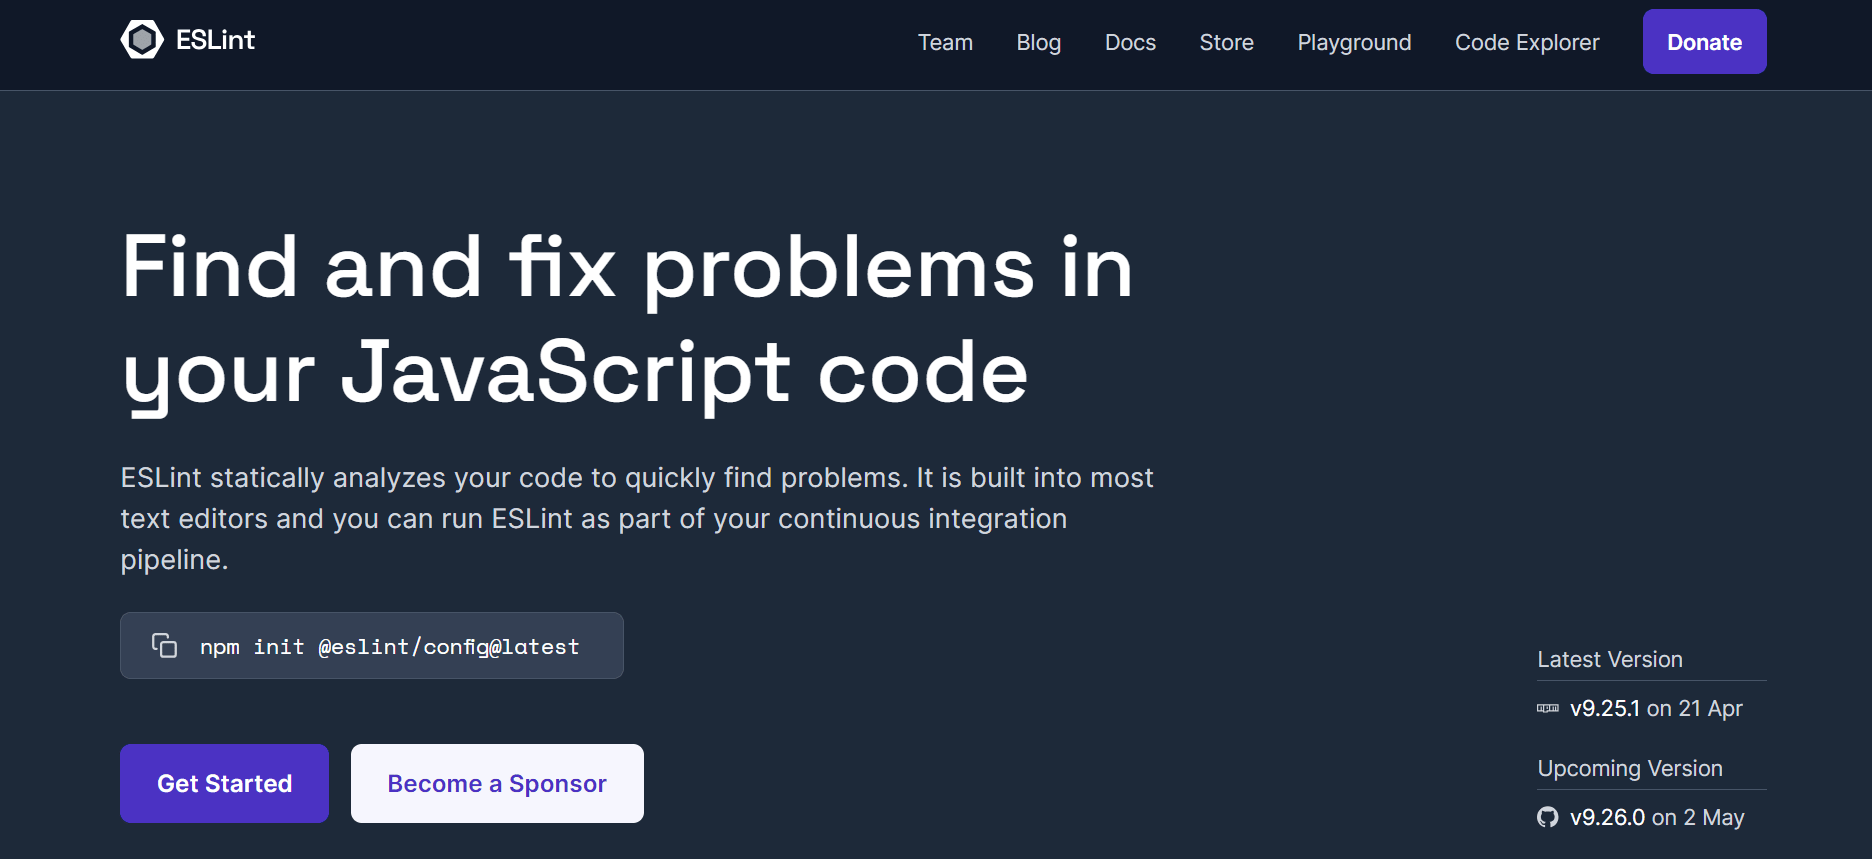Open the Docs navigation link
Viewport: 1872px width, 859px height.
(x=1130, y=43)
